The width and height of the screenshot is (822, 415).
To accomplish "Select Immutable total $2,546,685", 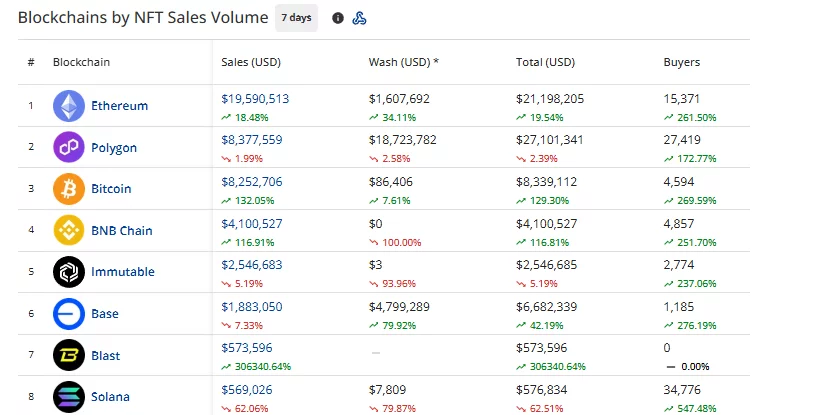I will [546, 265].
